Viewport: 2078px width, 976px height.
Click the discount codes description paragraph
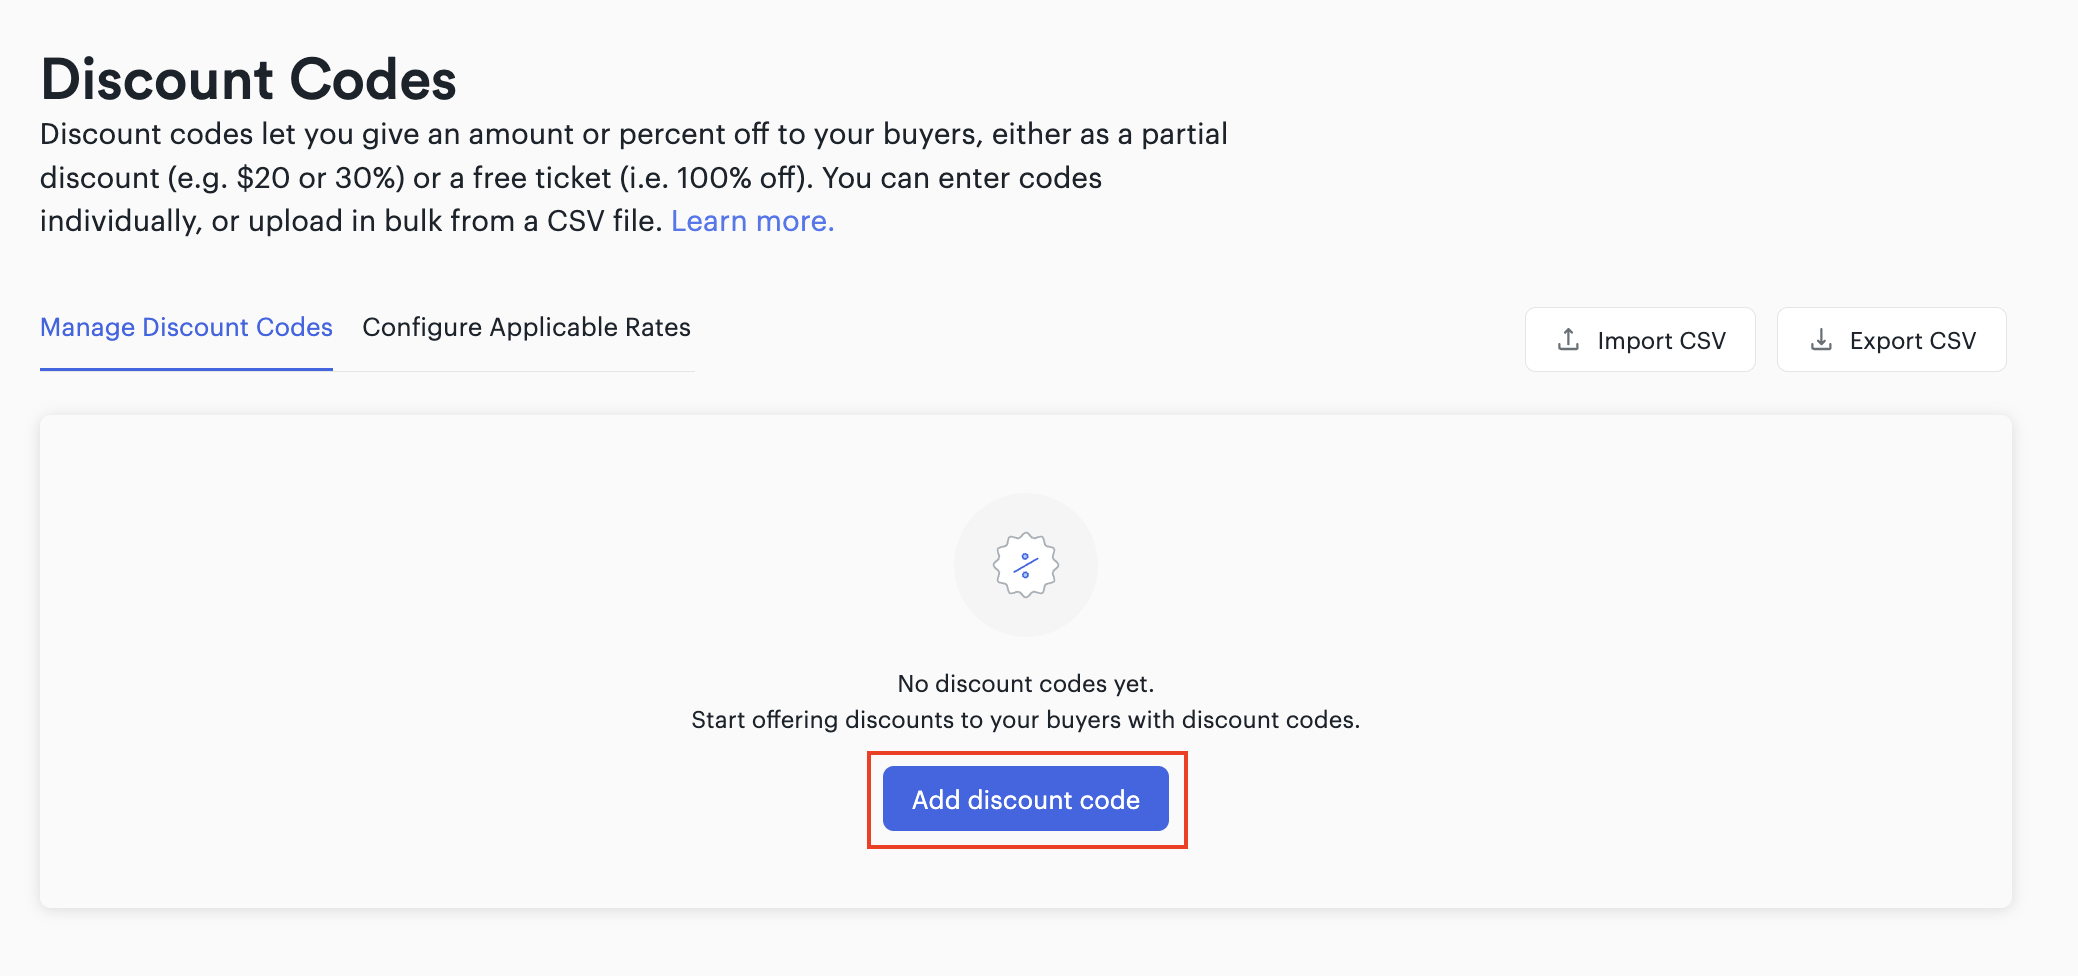point(634,177)
